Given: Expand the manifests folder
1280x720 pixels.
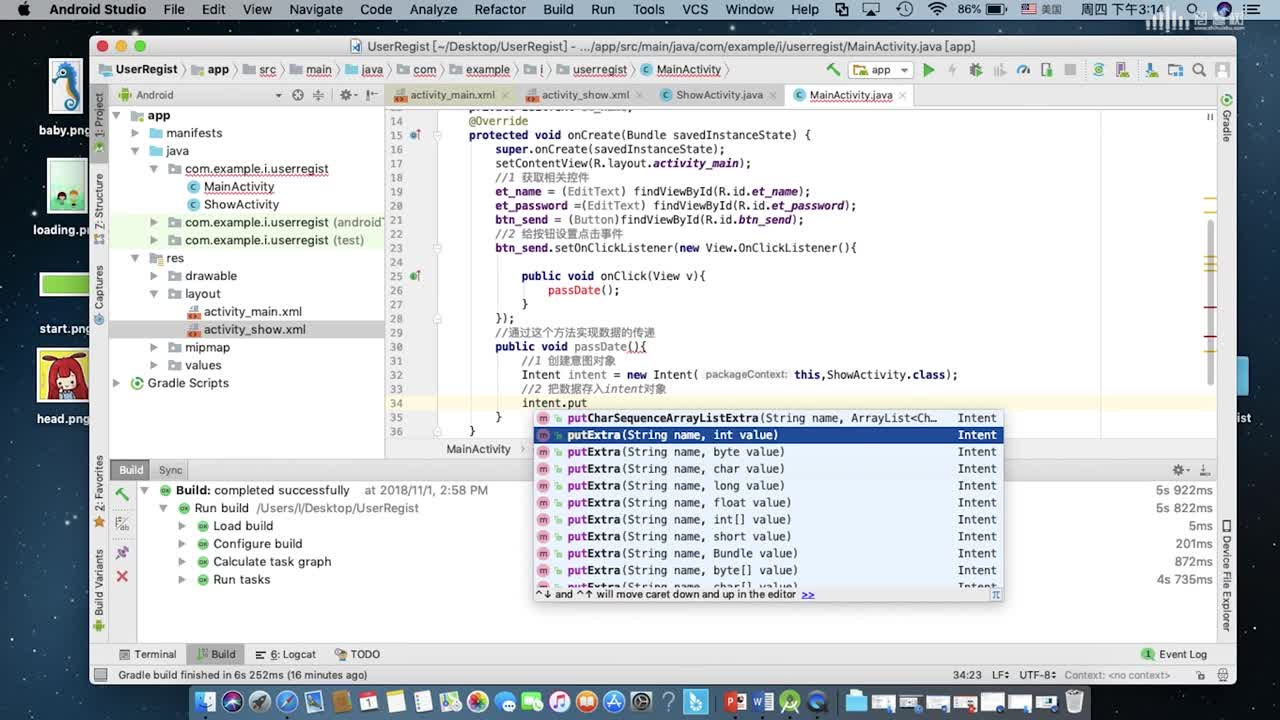Looking at the screenshot, I should click(x=135, y=133).
